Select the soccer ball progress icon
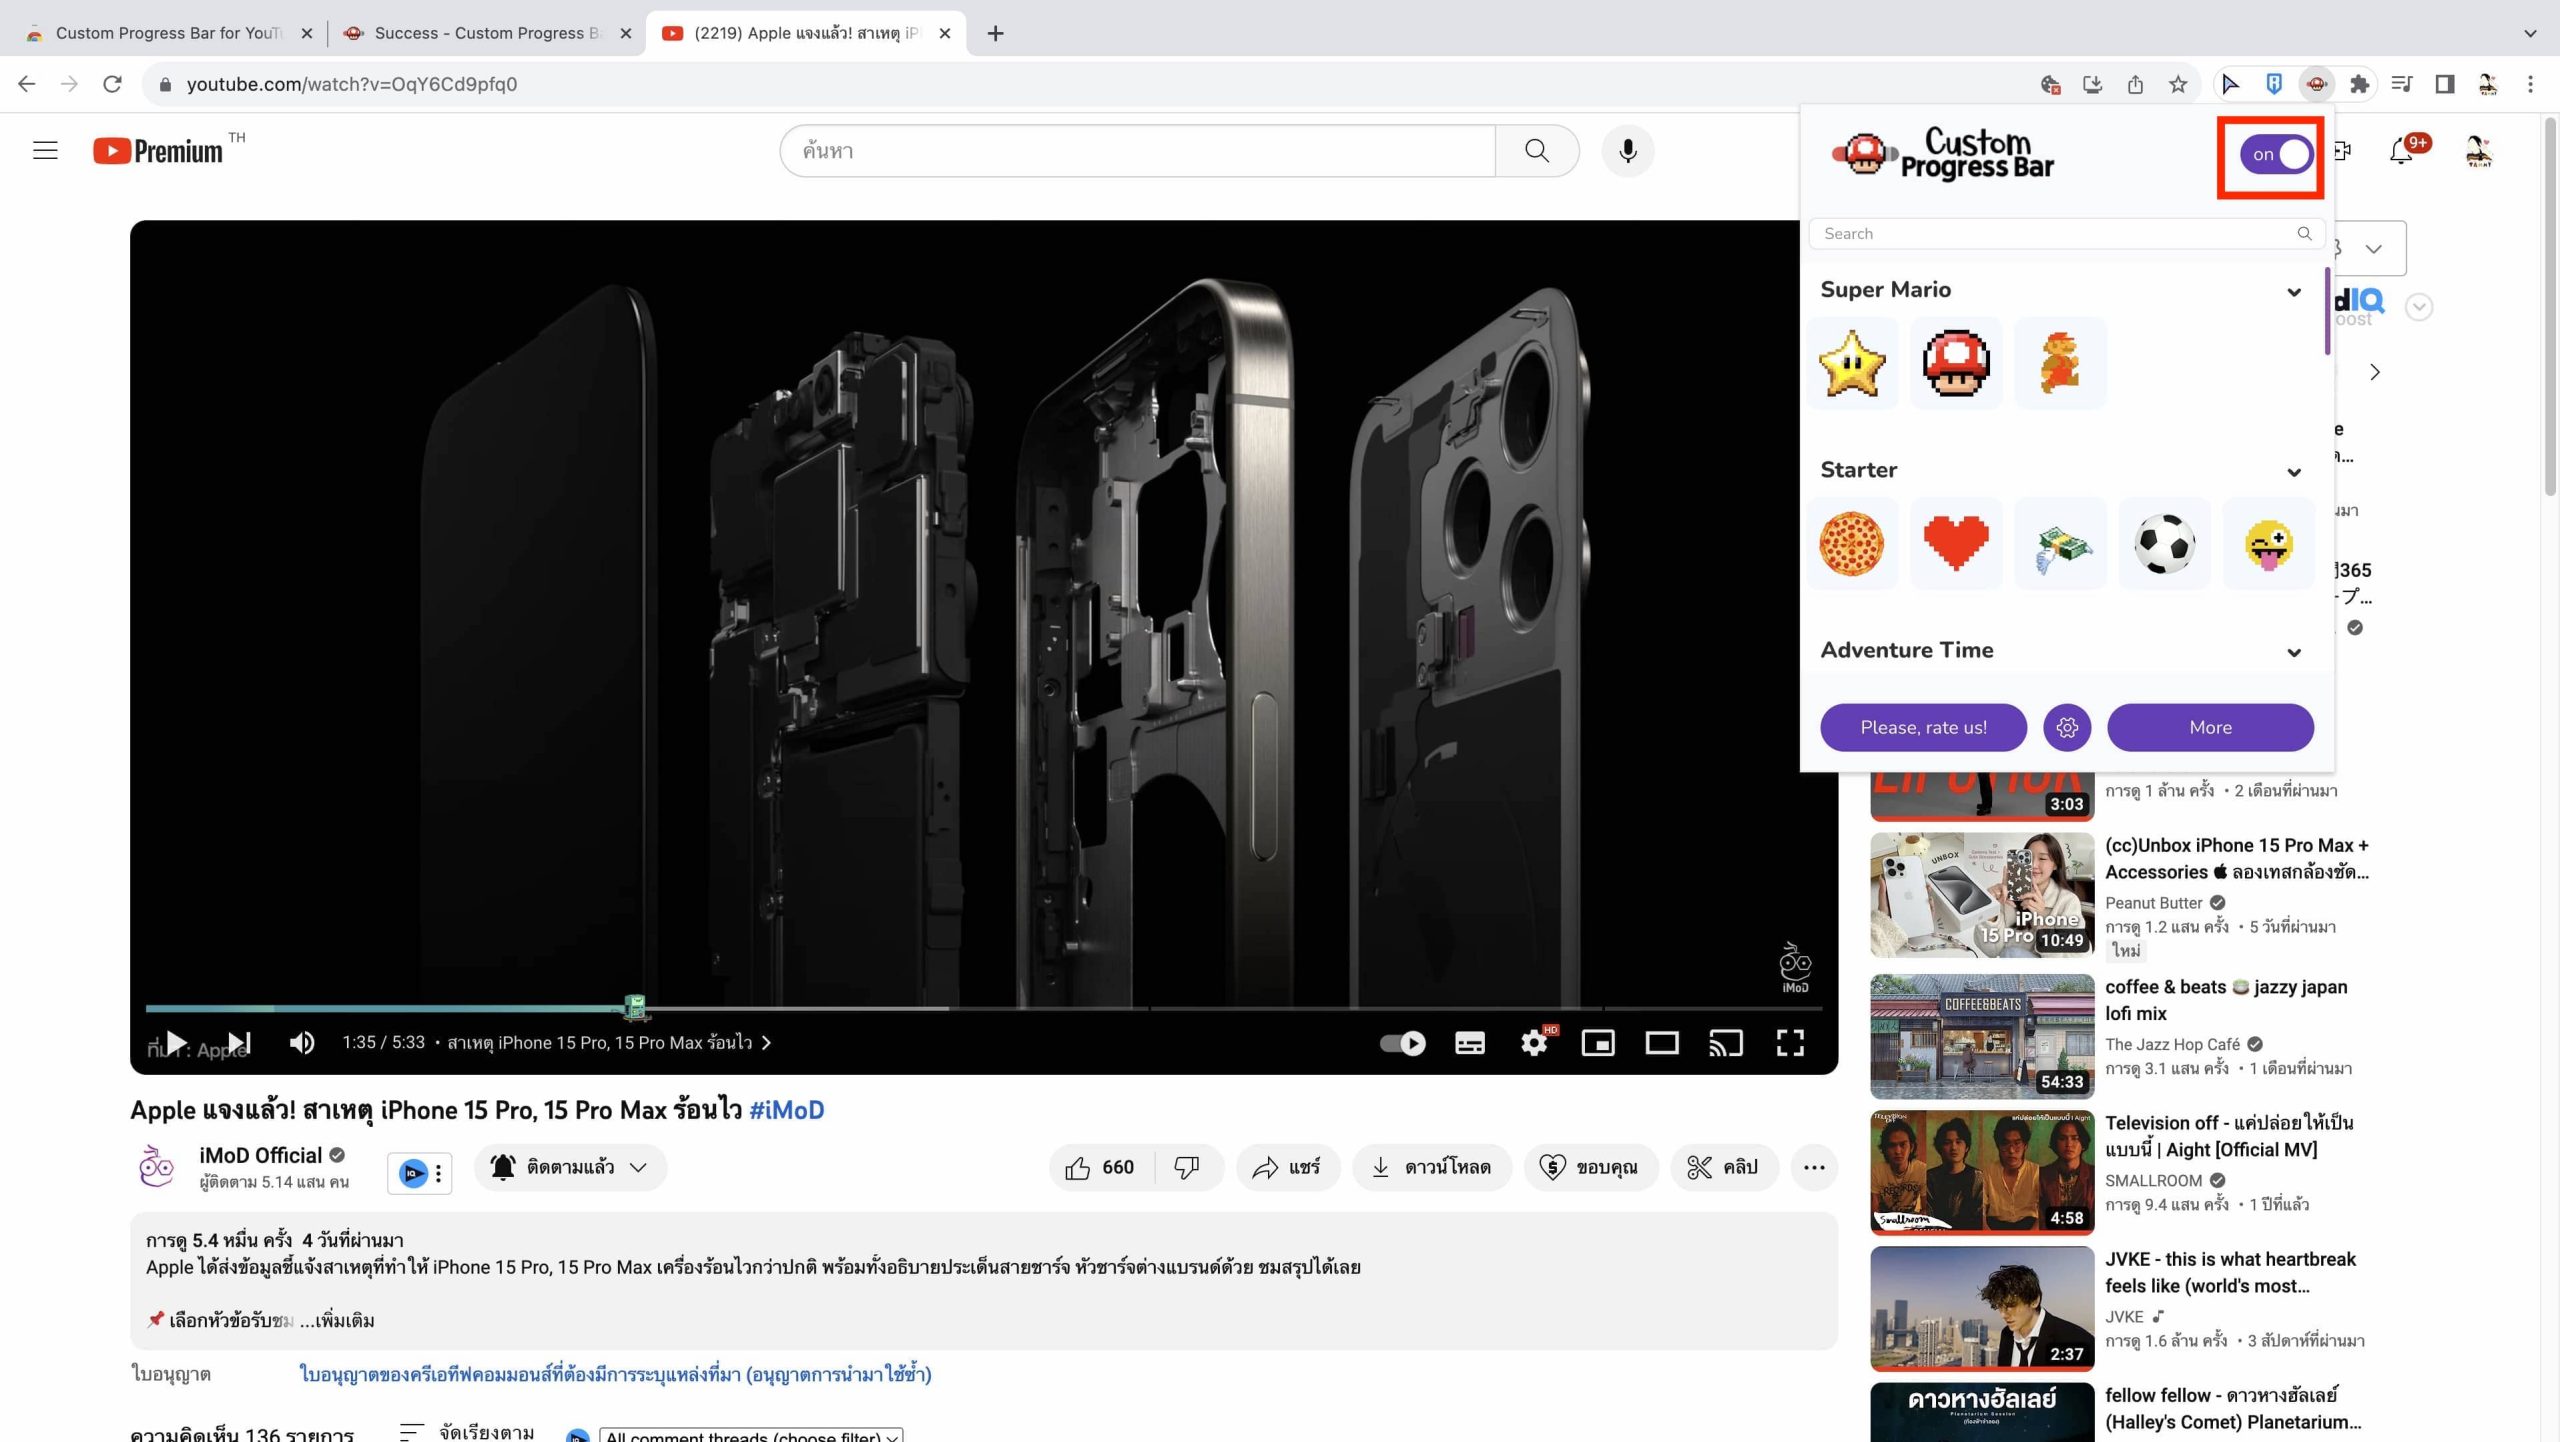 coord(2164,544)
